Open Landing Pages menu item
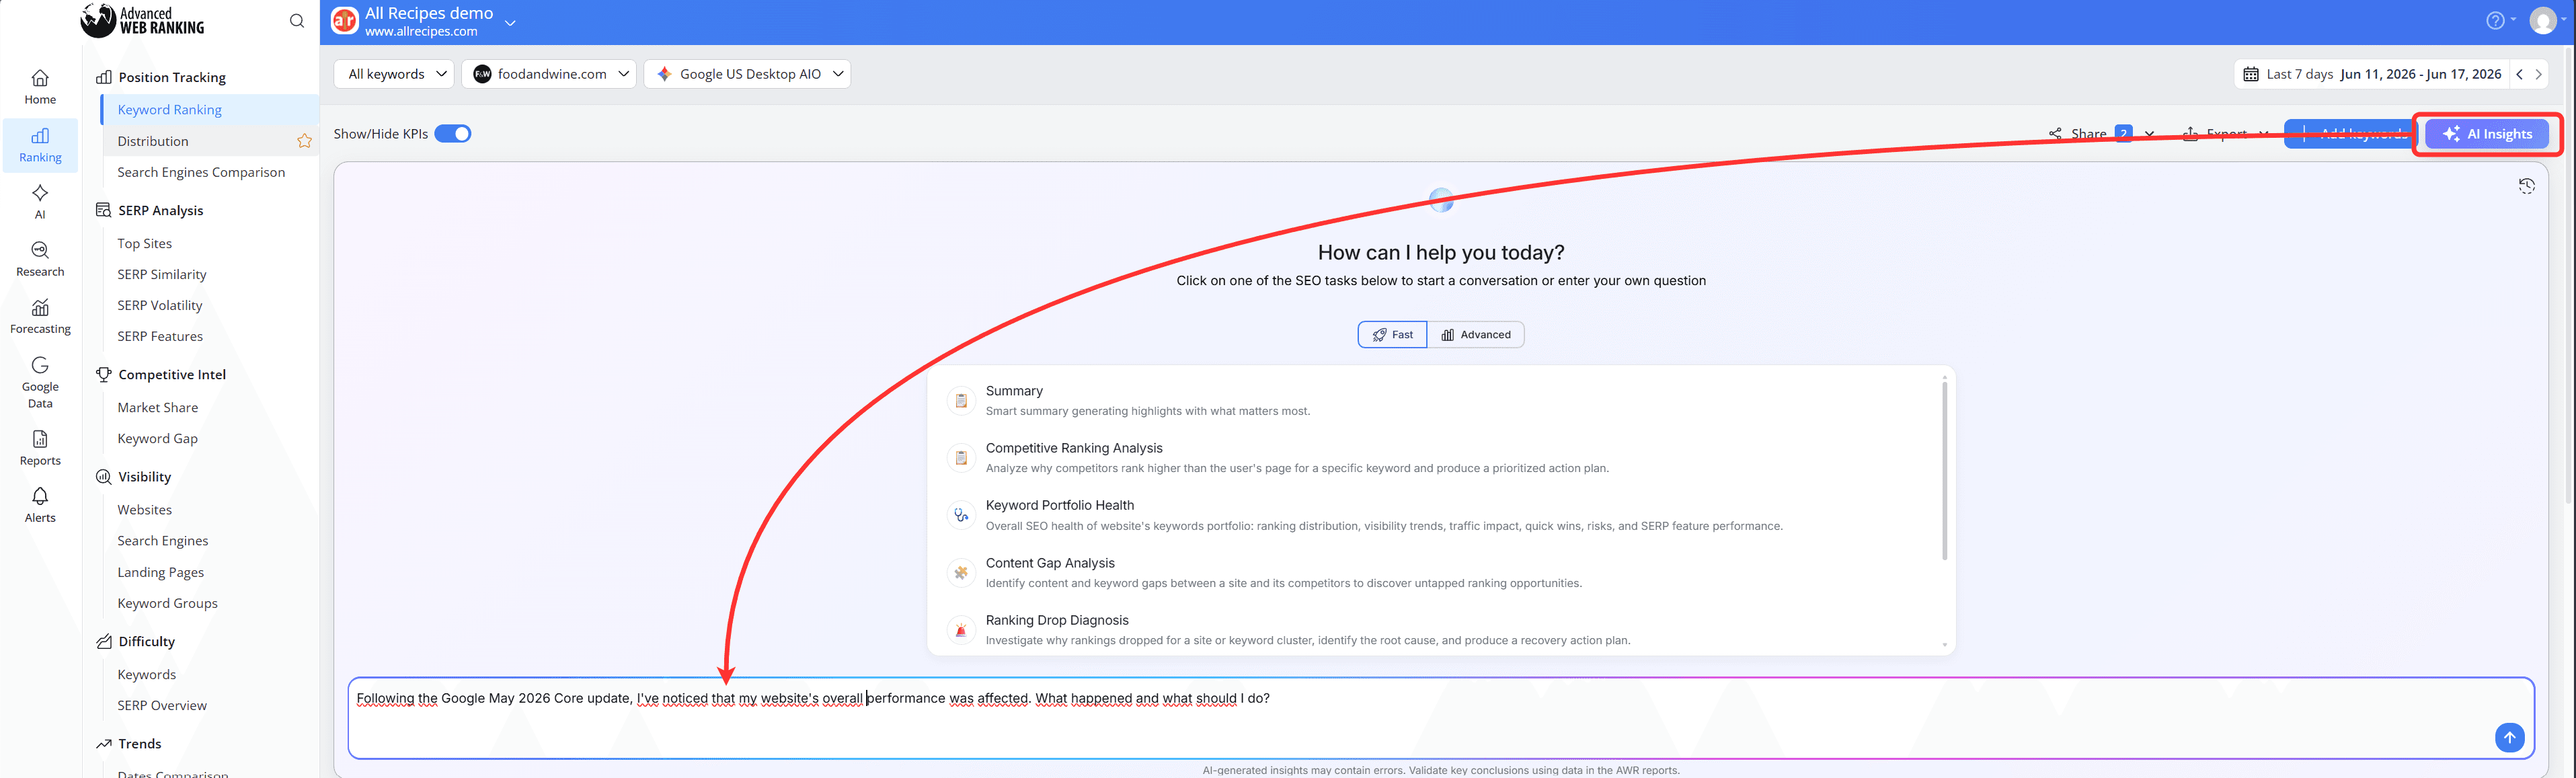The width and height of the screenshot is (2576, 778). [161, 572]
